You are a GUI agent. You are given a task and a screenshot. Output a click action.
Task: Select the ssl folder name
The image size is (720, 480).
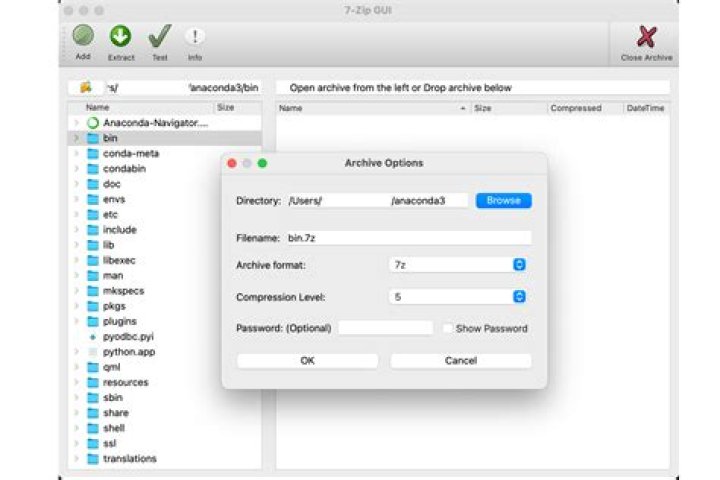point(109,443)
